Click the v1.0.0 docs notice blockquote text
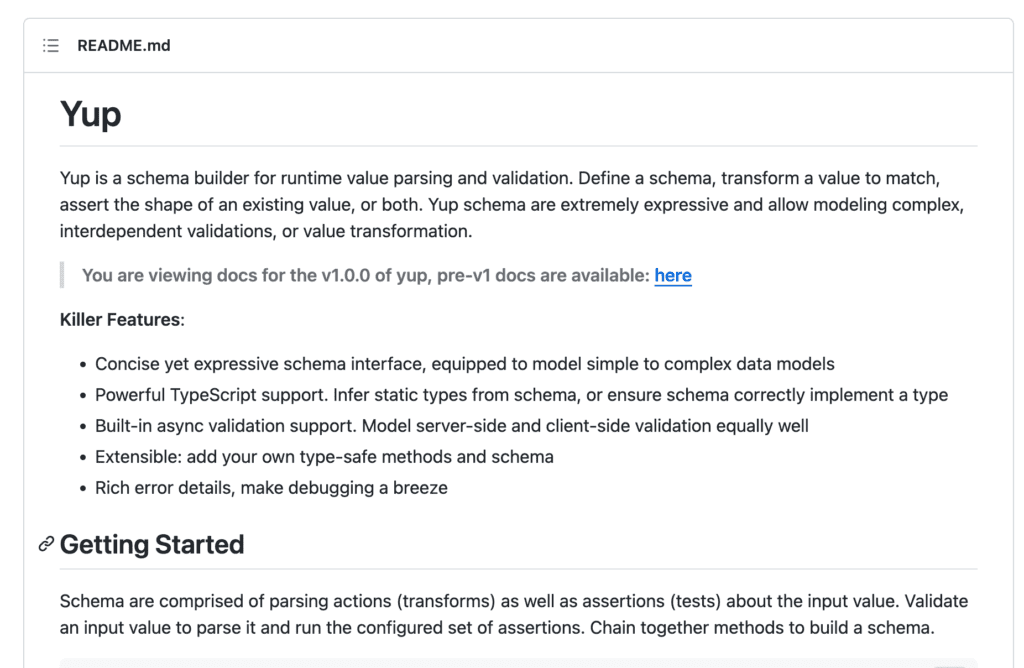The image size is (1024, 668). click(x=367, y=275)
